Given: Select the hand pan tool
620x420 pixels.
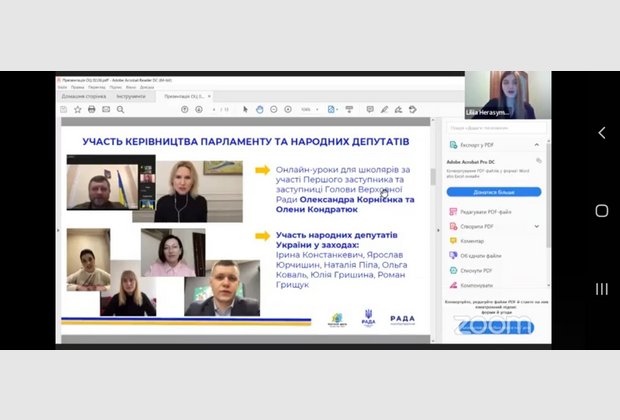Looking at the screenshot, I should coord(259,109).
